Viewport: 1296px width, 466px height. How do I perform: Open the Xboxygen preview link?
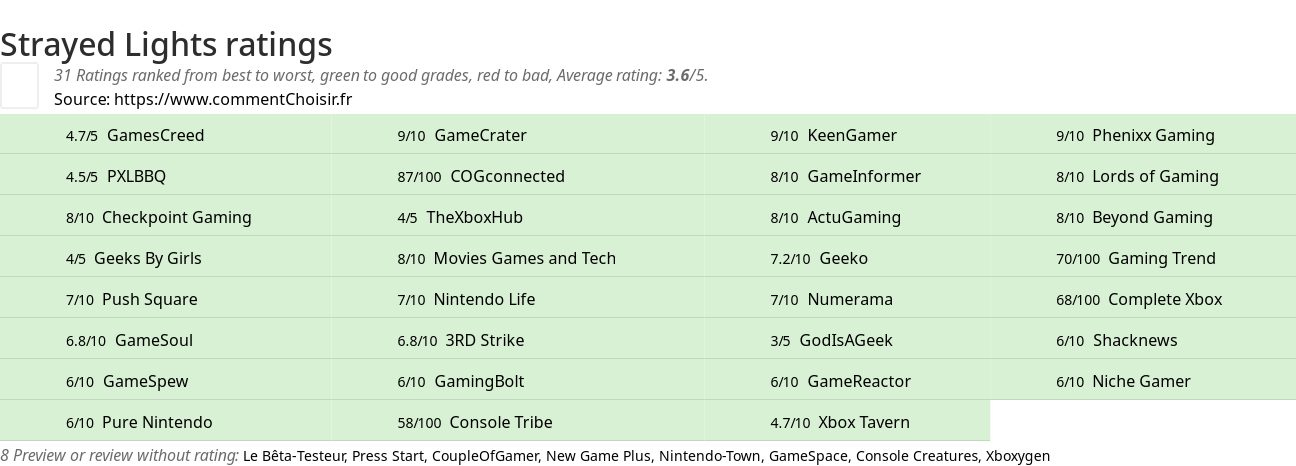click(1018, 456)
